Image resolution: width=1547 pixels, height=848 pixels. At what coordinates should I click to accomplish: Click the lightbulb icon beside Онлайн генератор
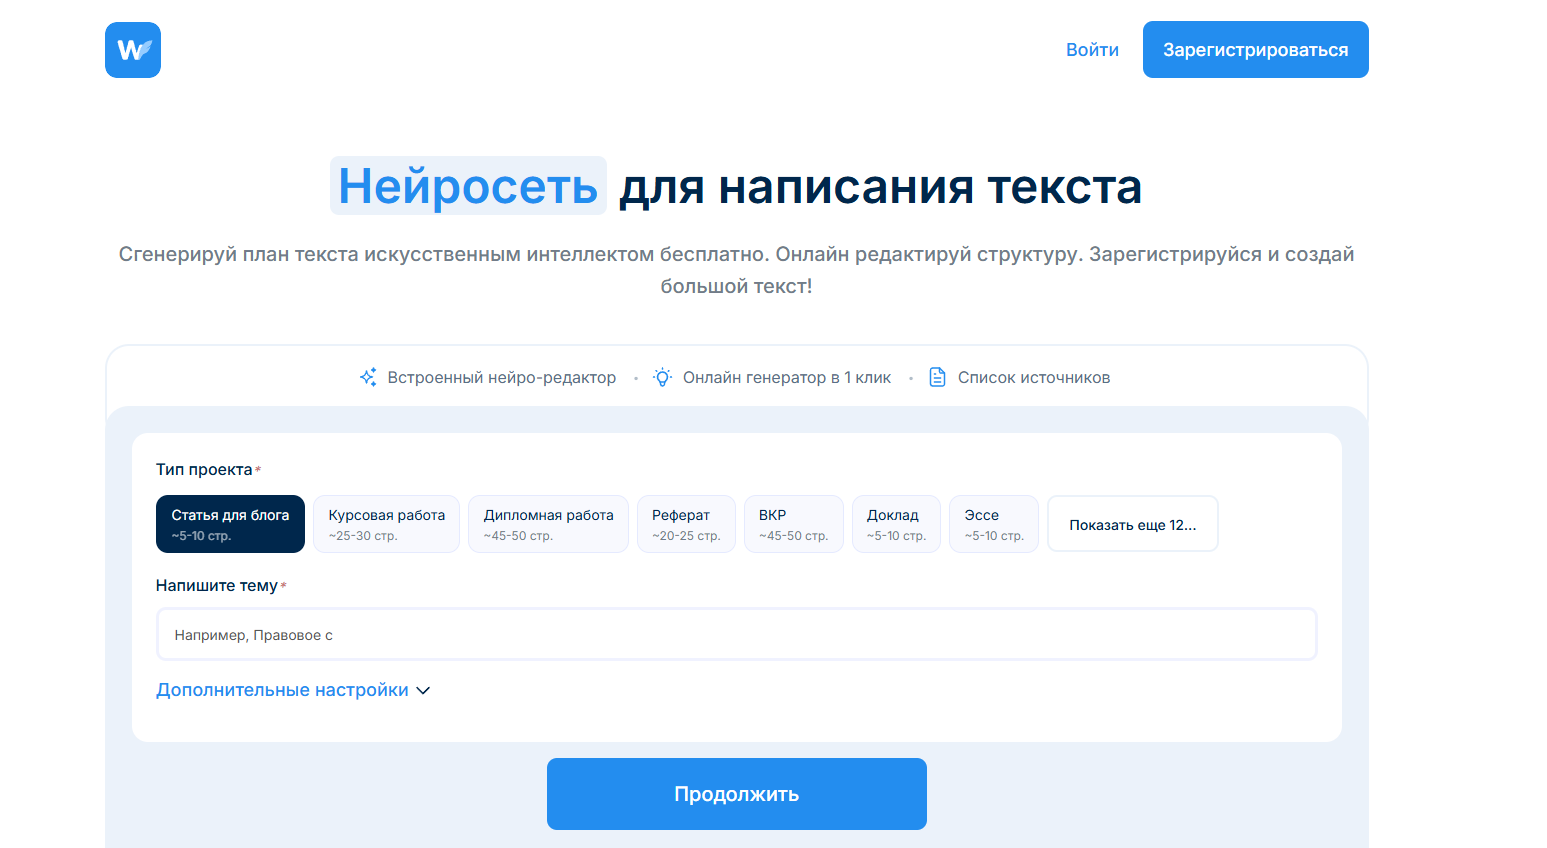662,377
